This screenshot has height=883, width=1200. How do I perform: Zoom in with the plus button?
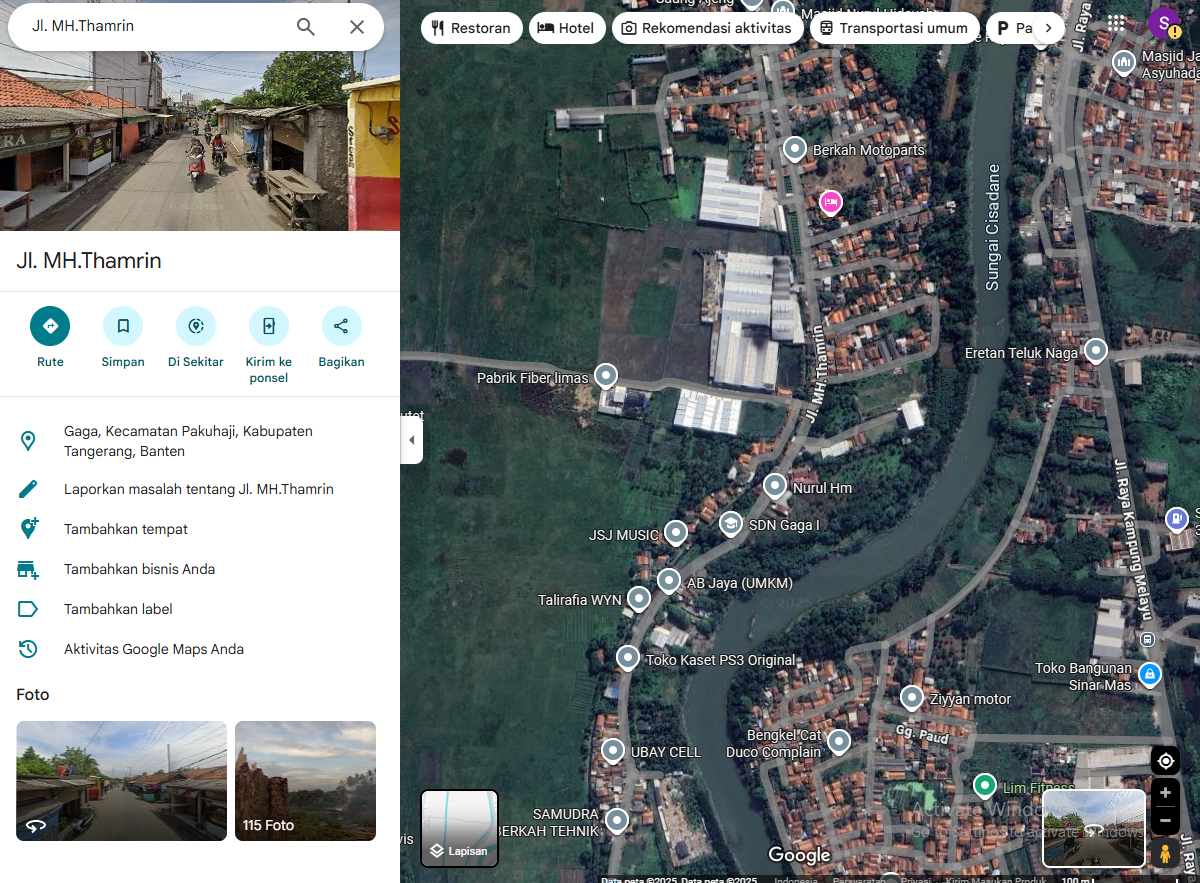[x=1165, y=793]
